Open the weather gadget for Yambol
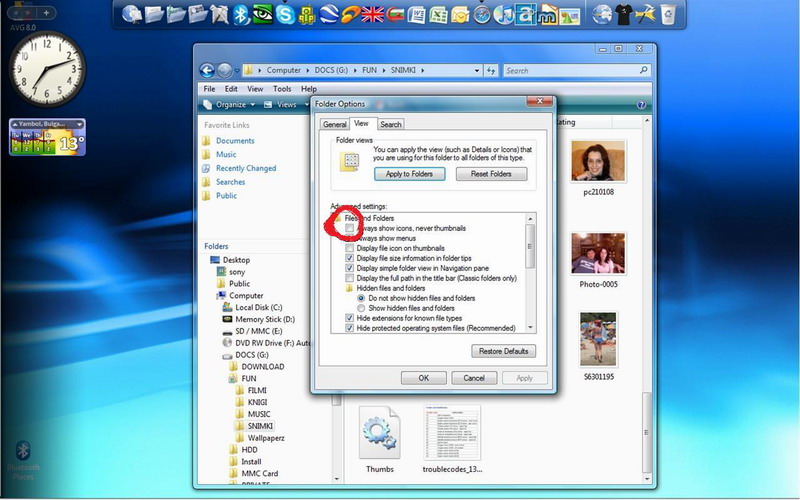 pos(47,137)
